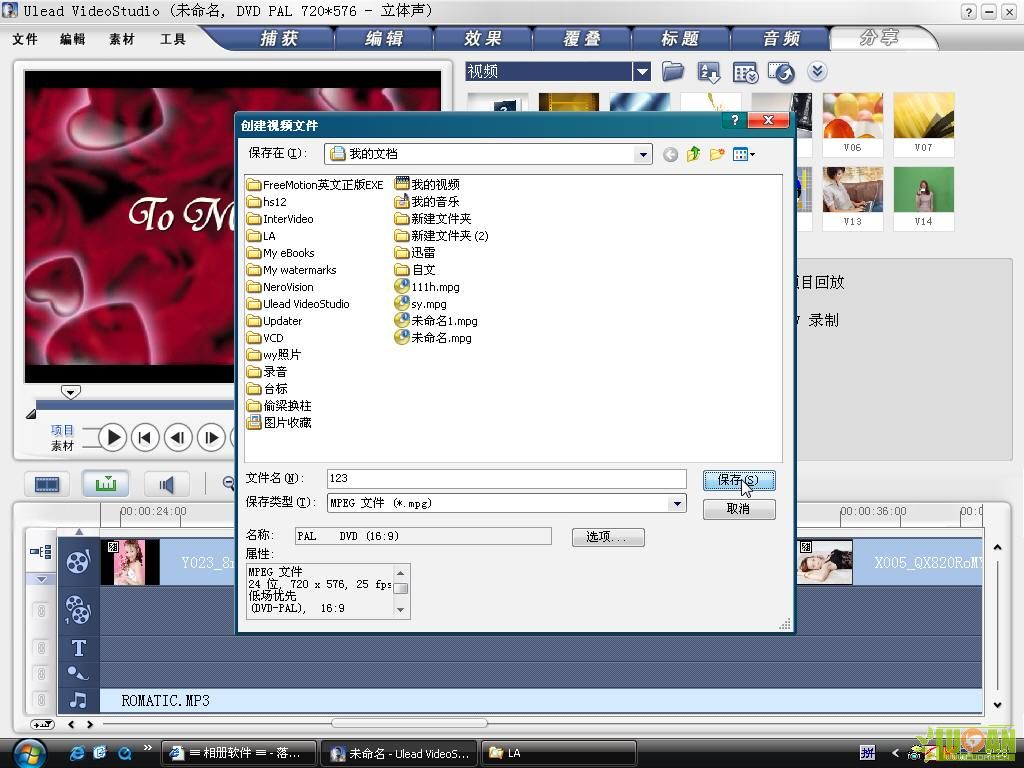Click the timeline horizontal scrollbar thumb
1024x768 pixels.
409,723
